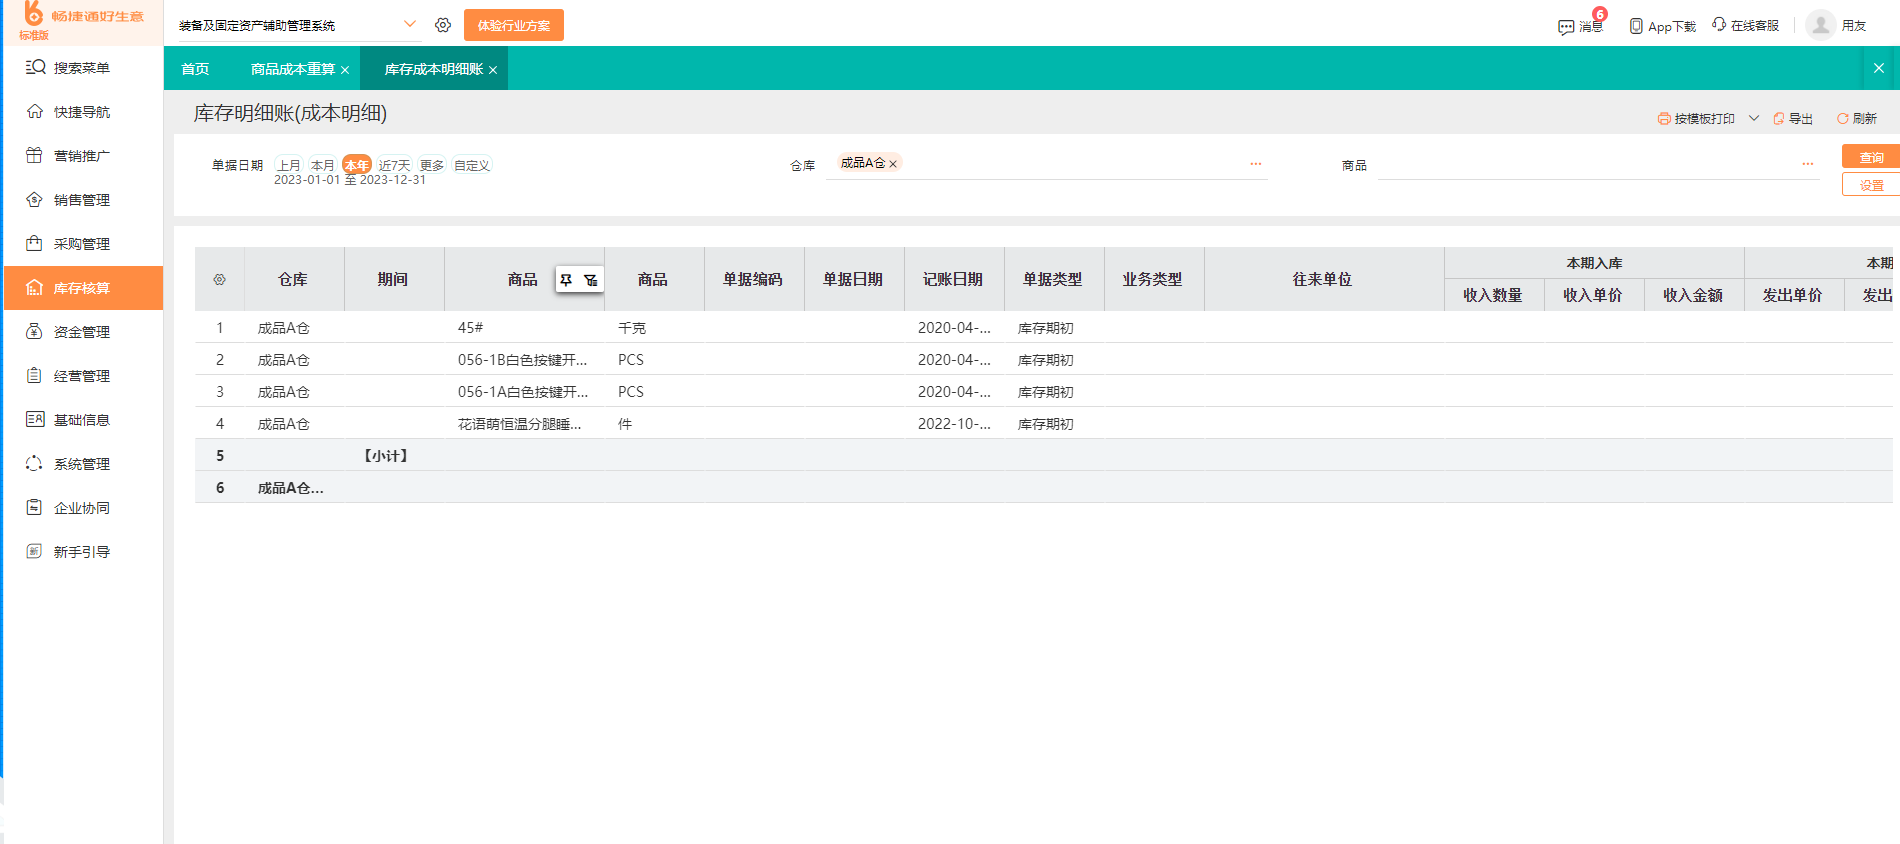
Task: Remove the 成品A仓 warehouse tag
Action: point(893,163)
